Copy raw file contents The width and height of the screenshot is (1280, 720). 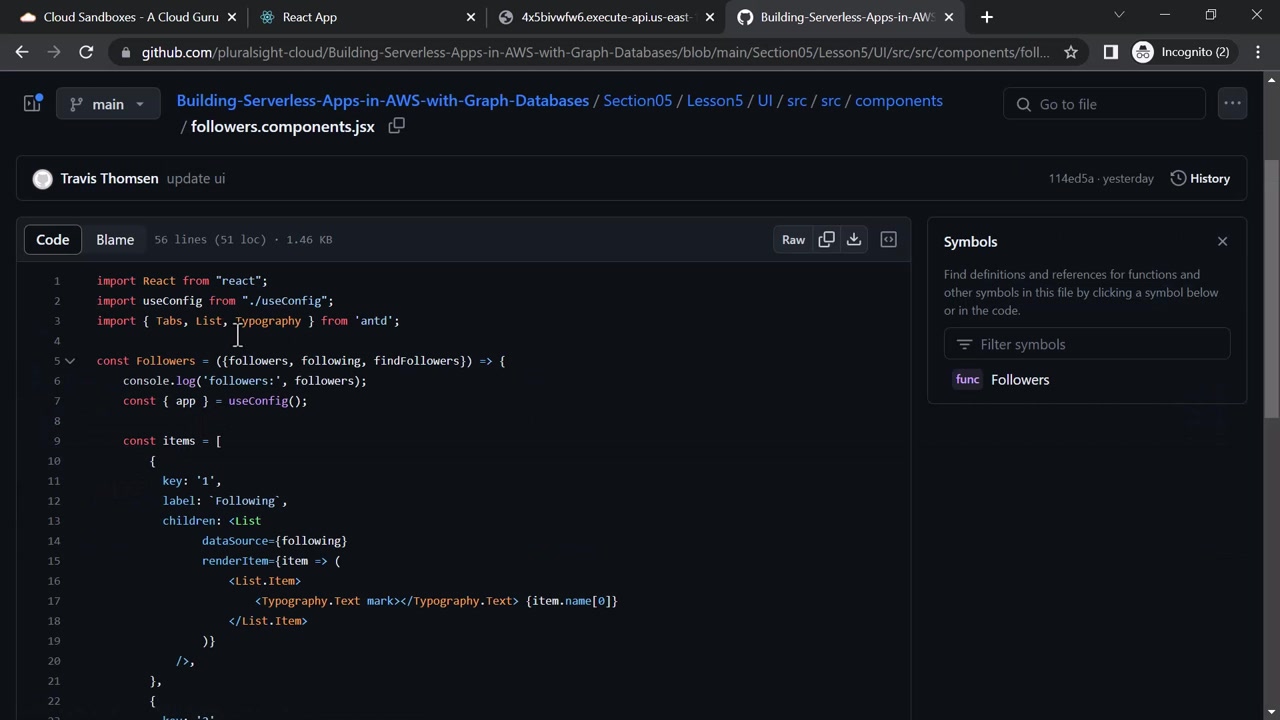826,240
